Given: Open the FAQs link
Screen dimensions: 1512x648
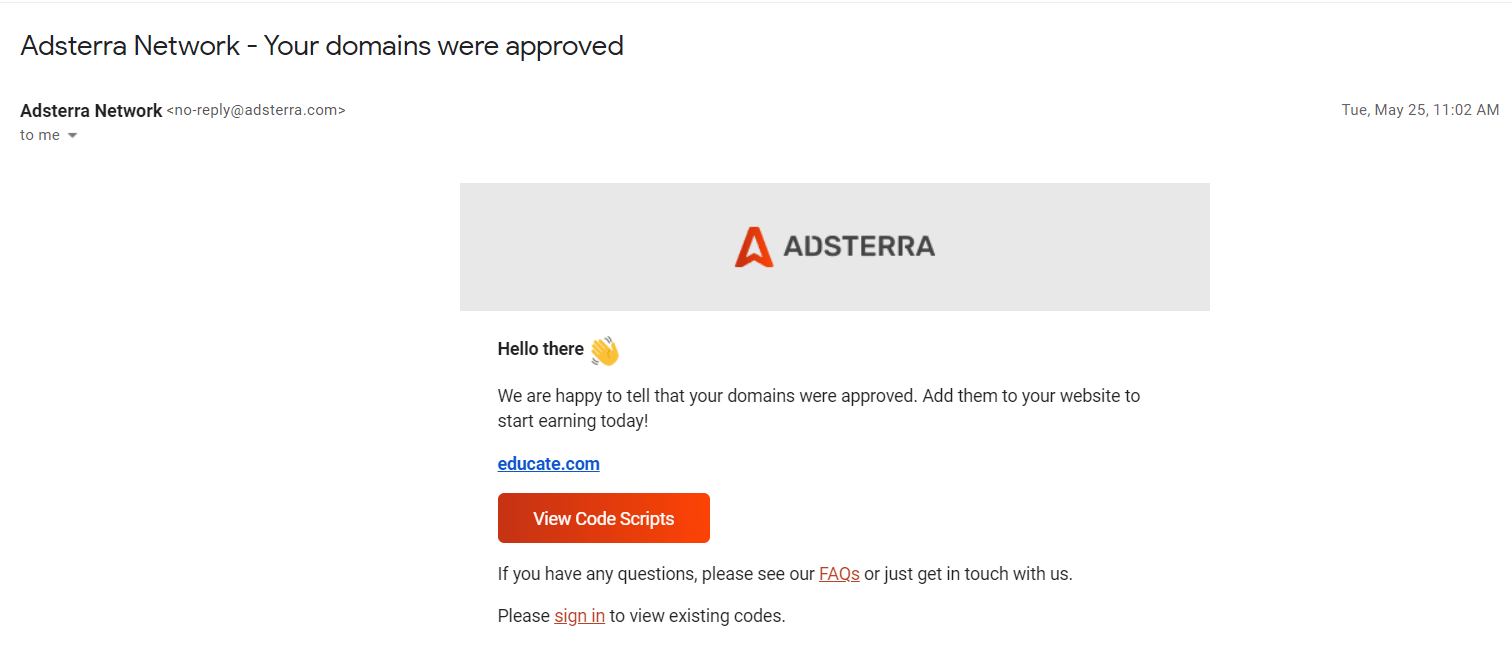Looking at the screenshot, I should [839, 574].
